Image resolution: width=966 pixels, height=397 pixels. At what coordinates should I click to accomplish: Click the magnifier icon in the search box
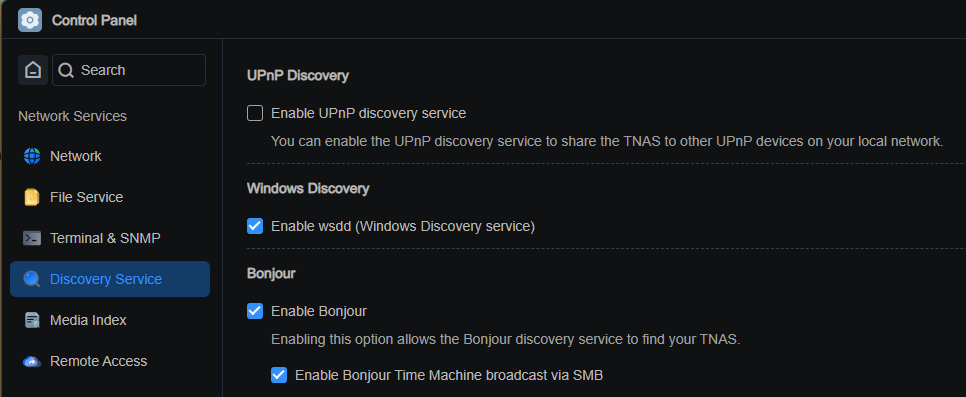coord(67,70)
